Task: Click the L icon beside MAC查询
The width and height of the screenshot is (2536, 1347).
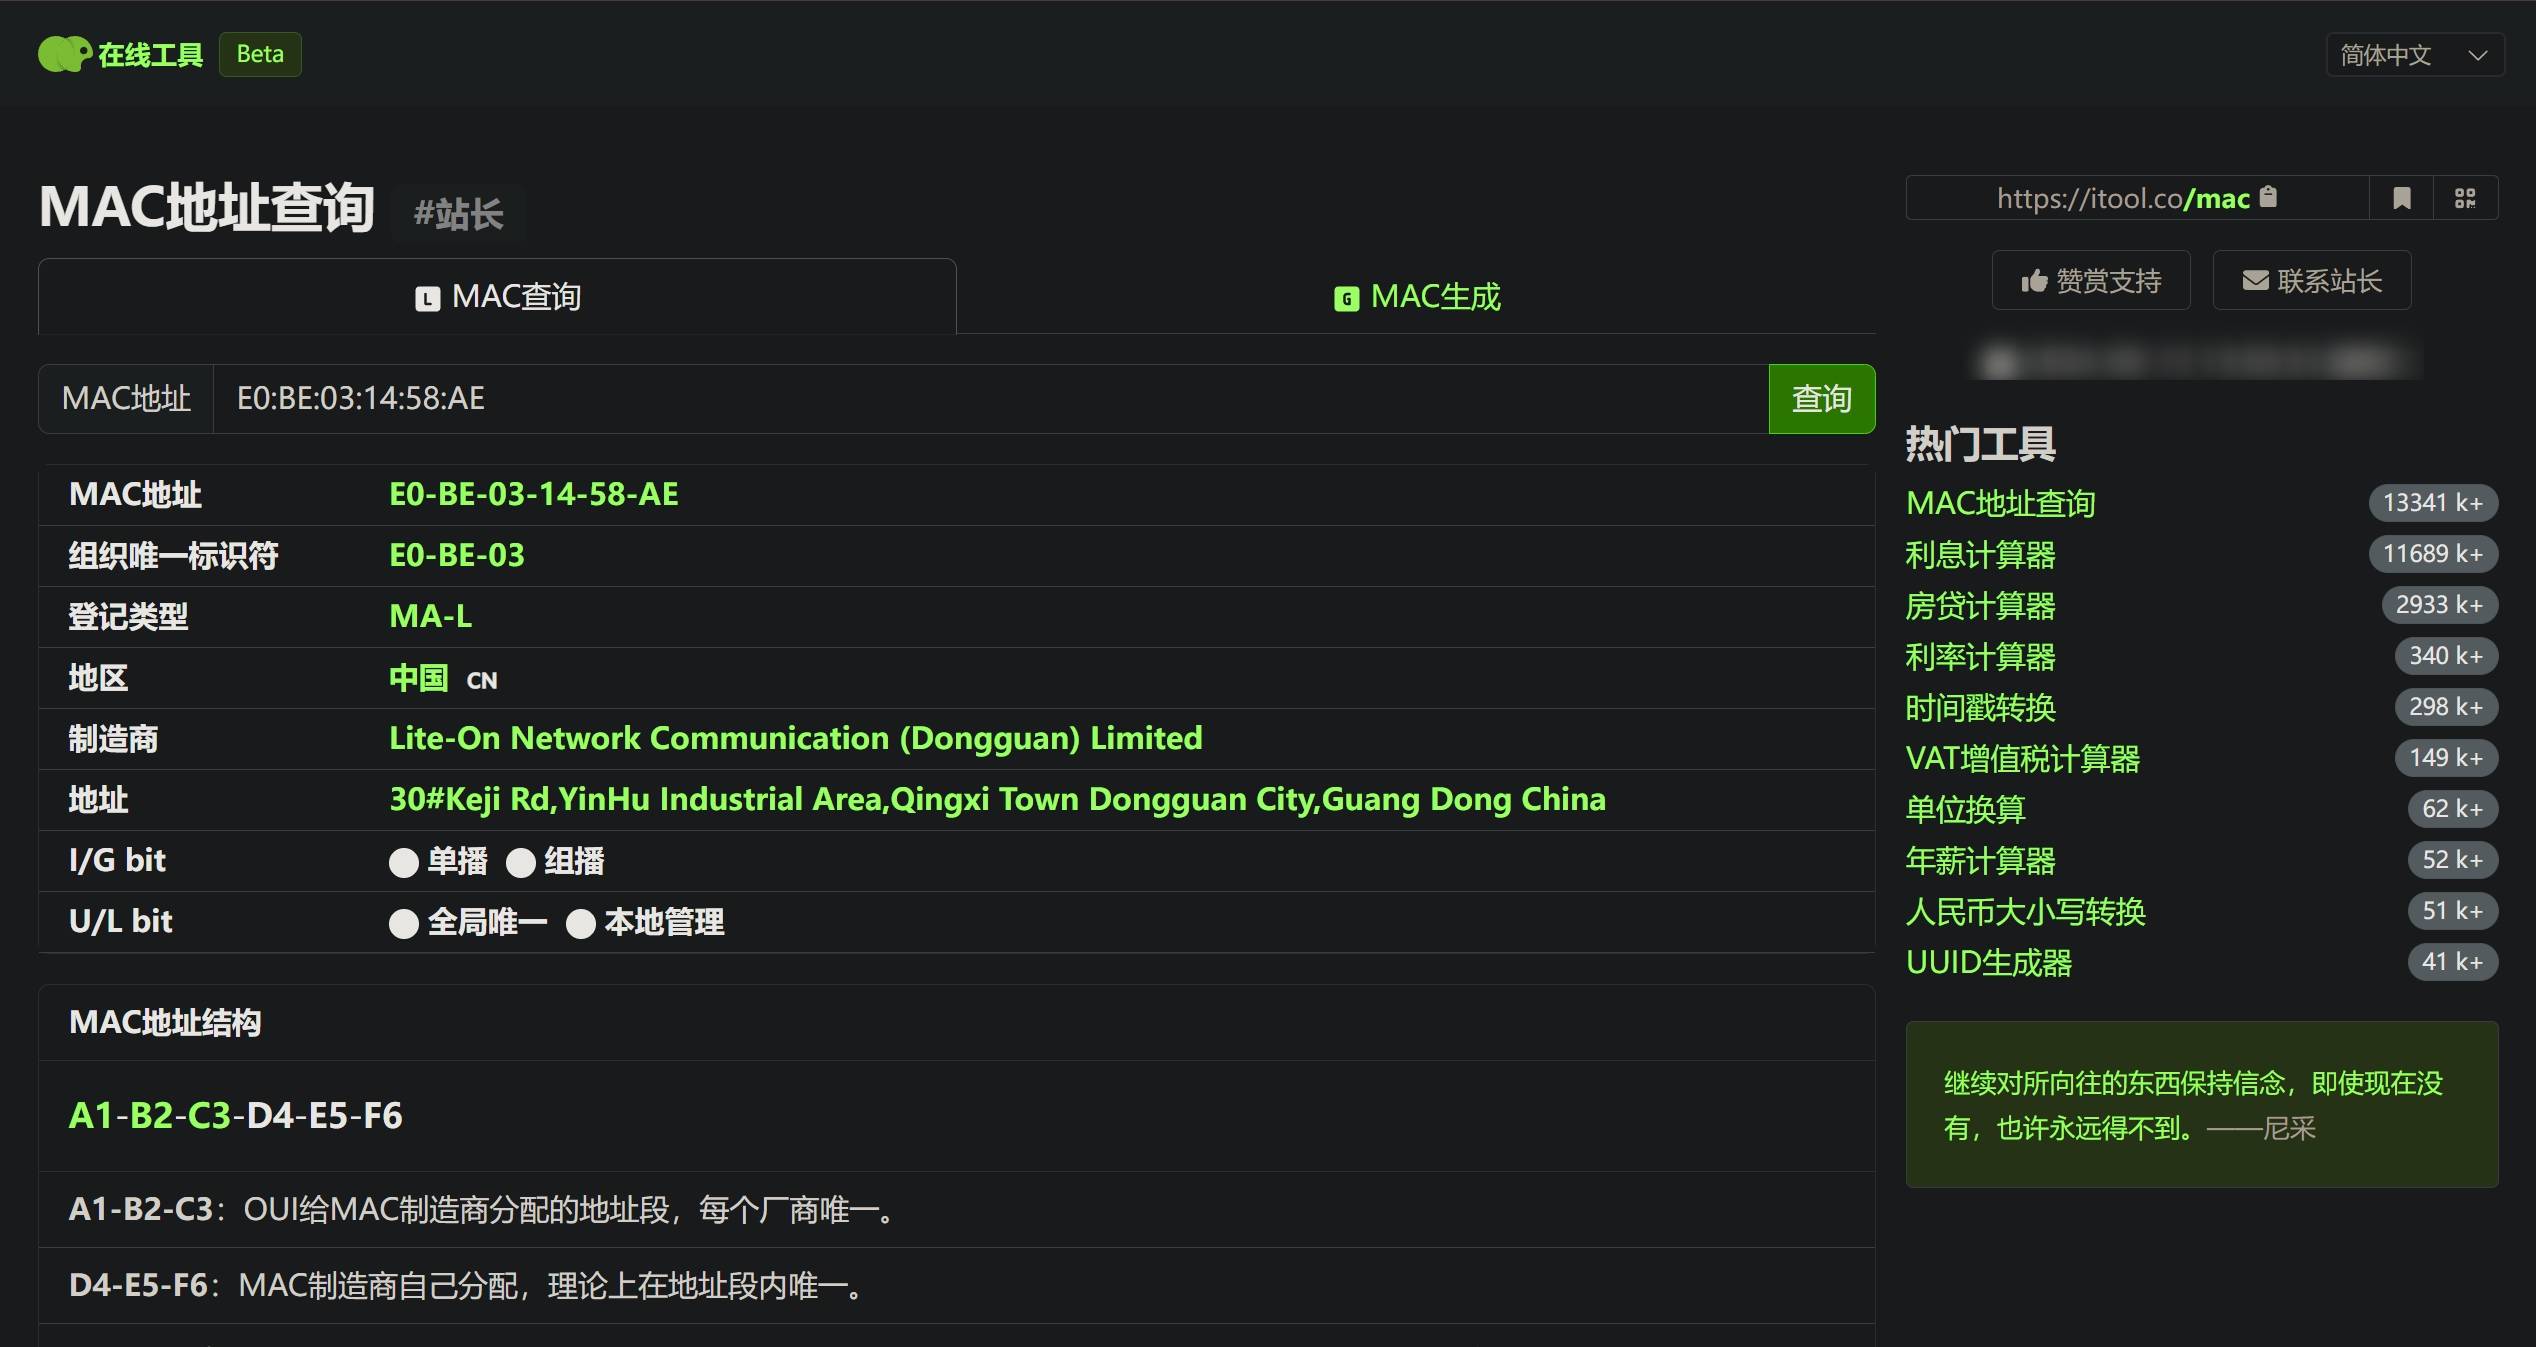Action: point(427,298)
